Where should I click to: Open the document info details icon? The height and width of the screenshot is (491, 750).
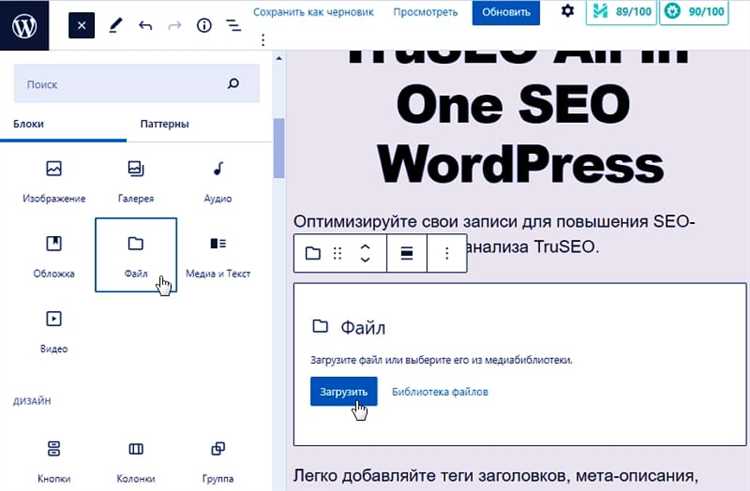[x=204, y=25]
